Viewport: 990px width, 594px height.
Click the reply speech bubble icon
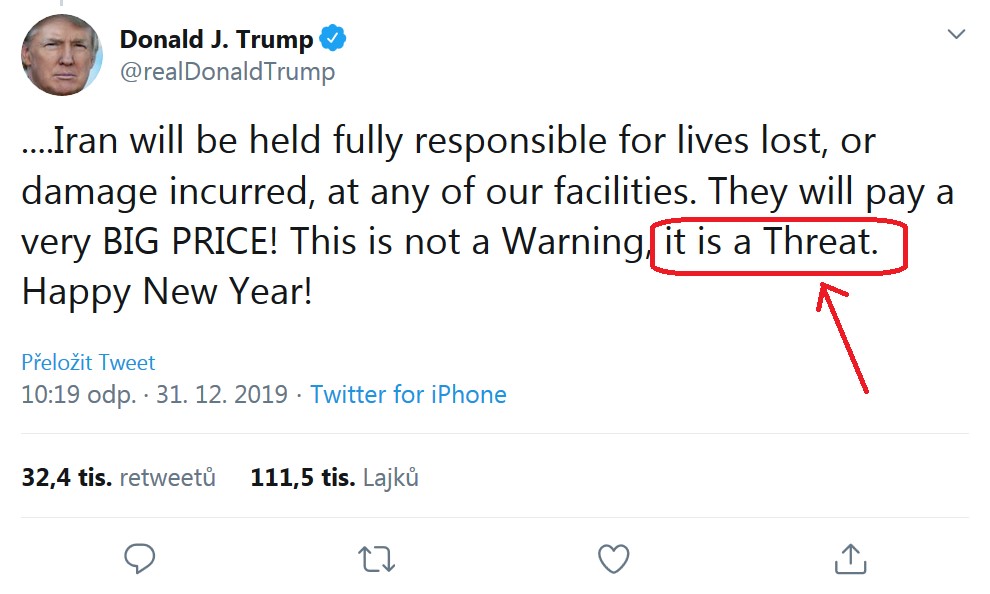[x=139, y=558]
